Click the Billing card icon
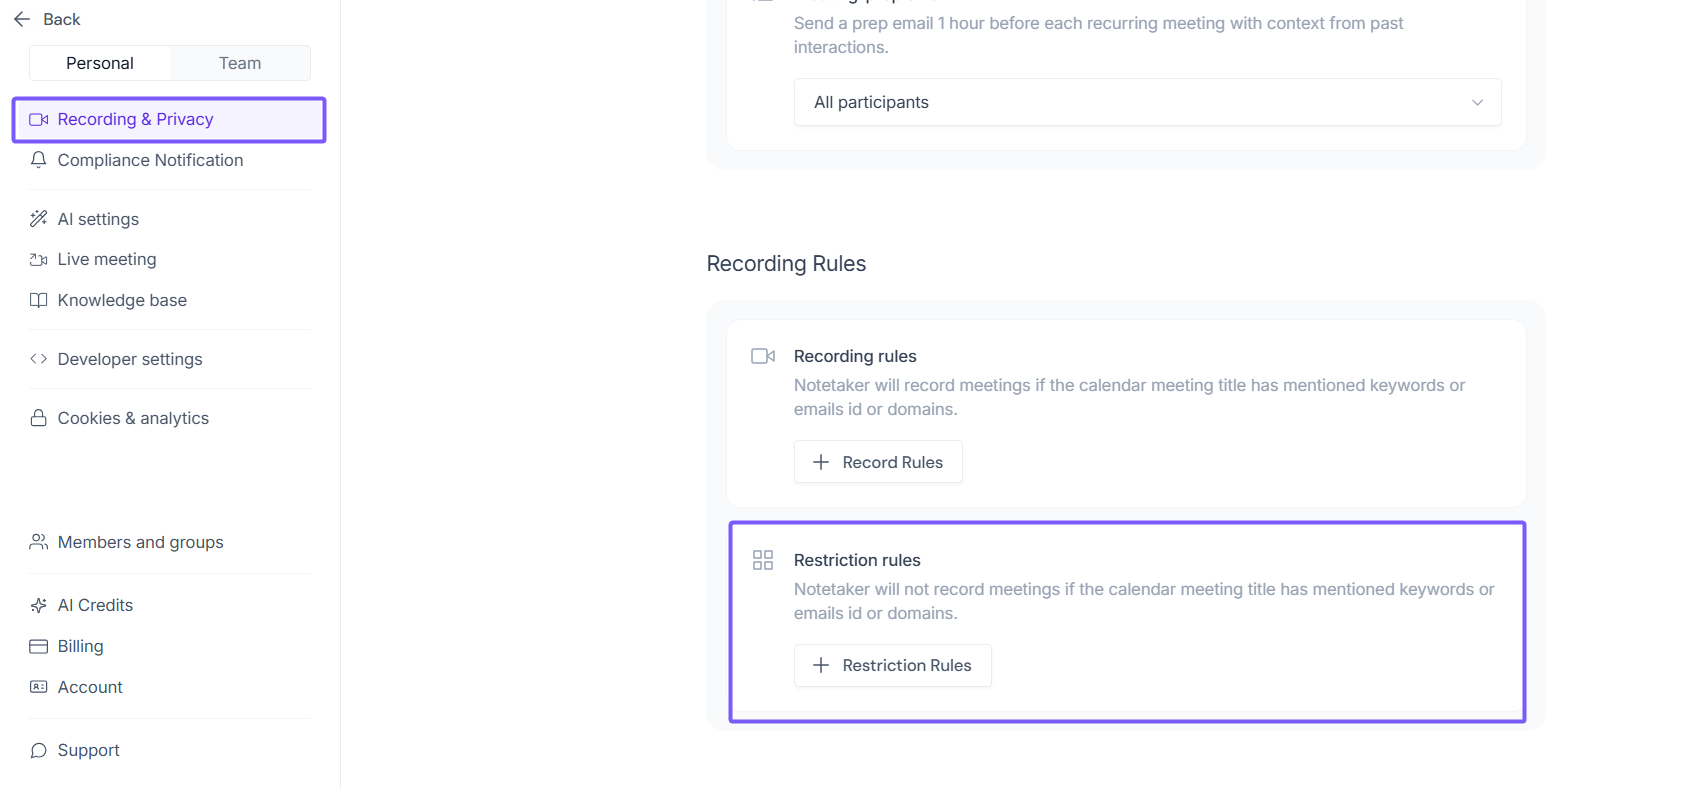This screenshot has width=1686, height=788. (39, 646)
